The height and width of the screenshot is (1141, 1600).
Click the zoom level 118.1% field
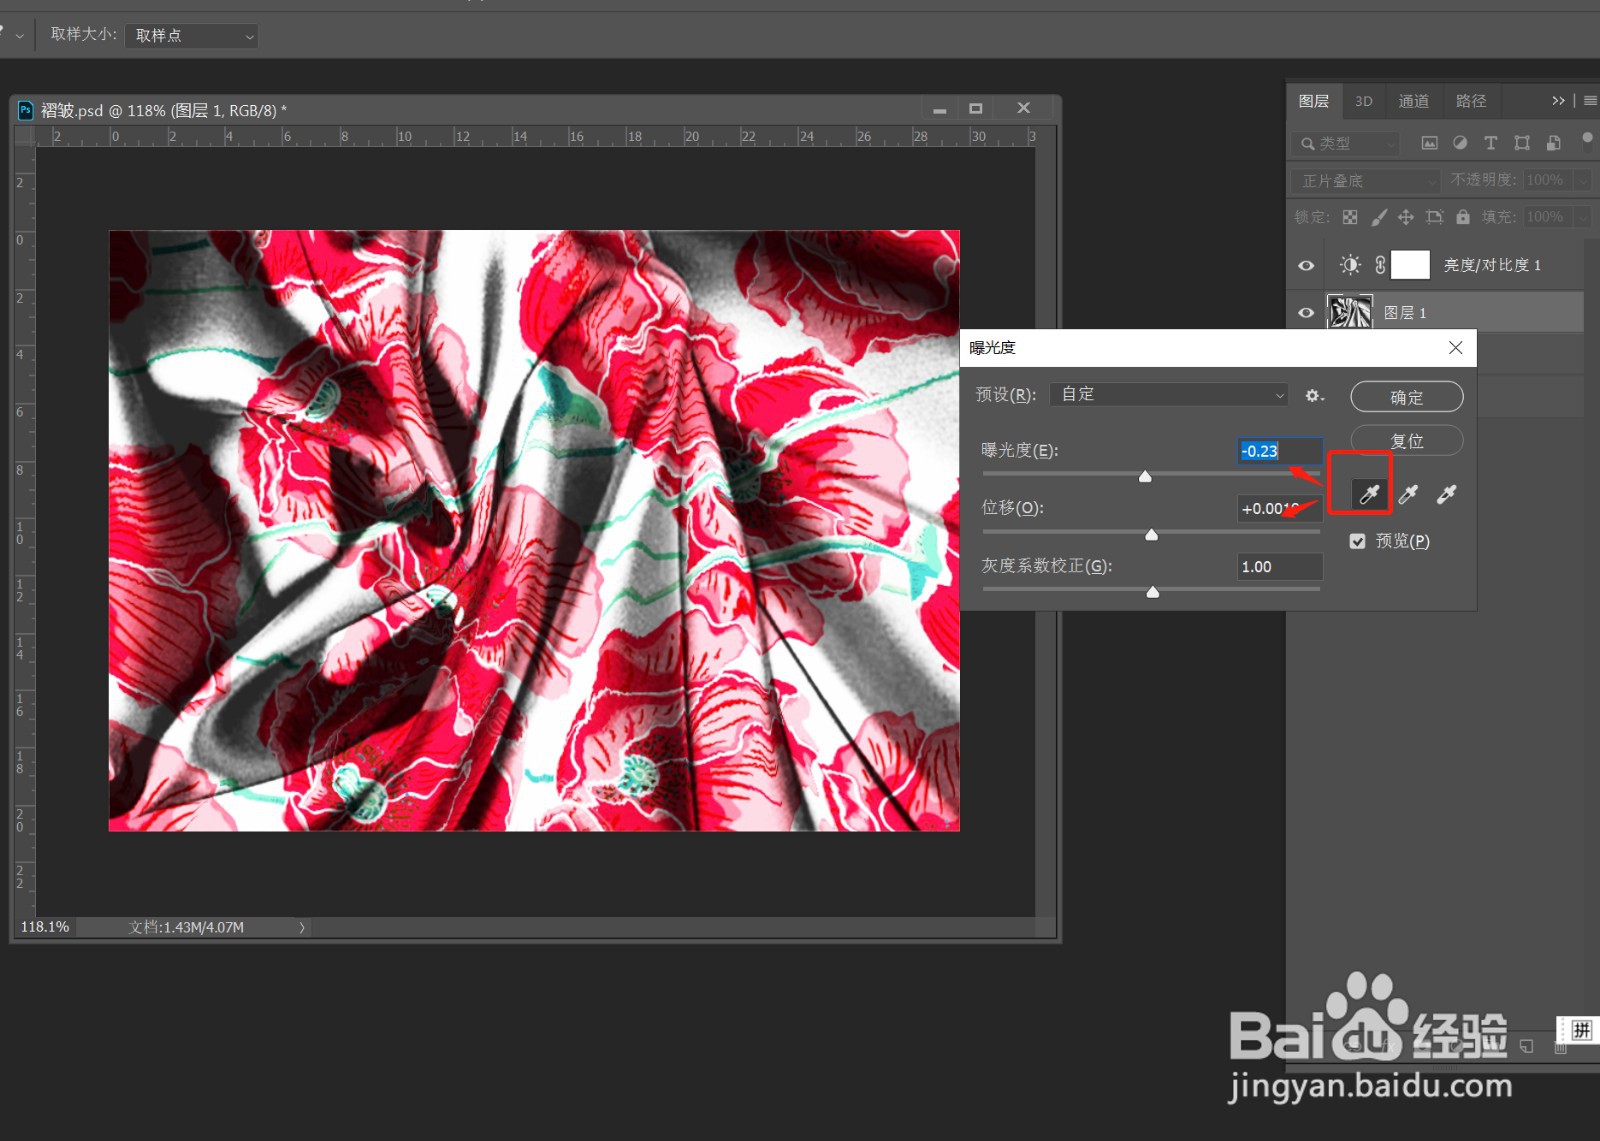tap(45, 927)
